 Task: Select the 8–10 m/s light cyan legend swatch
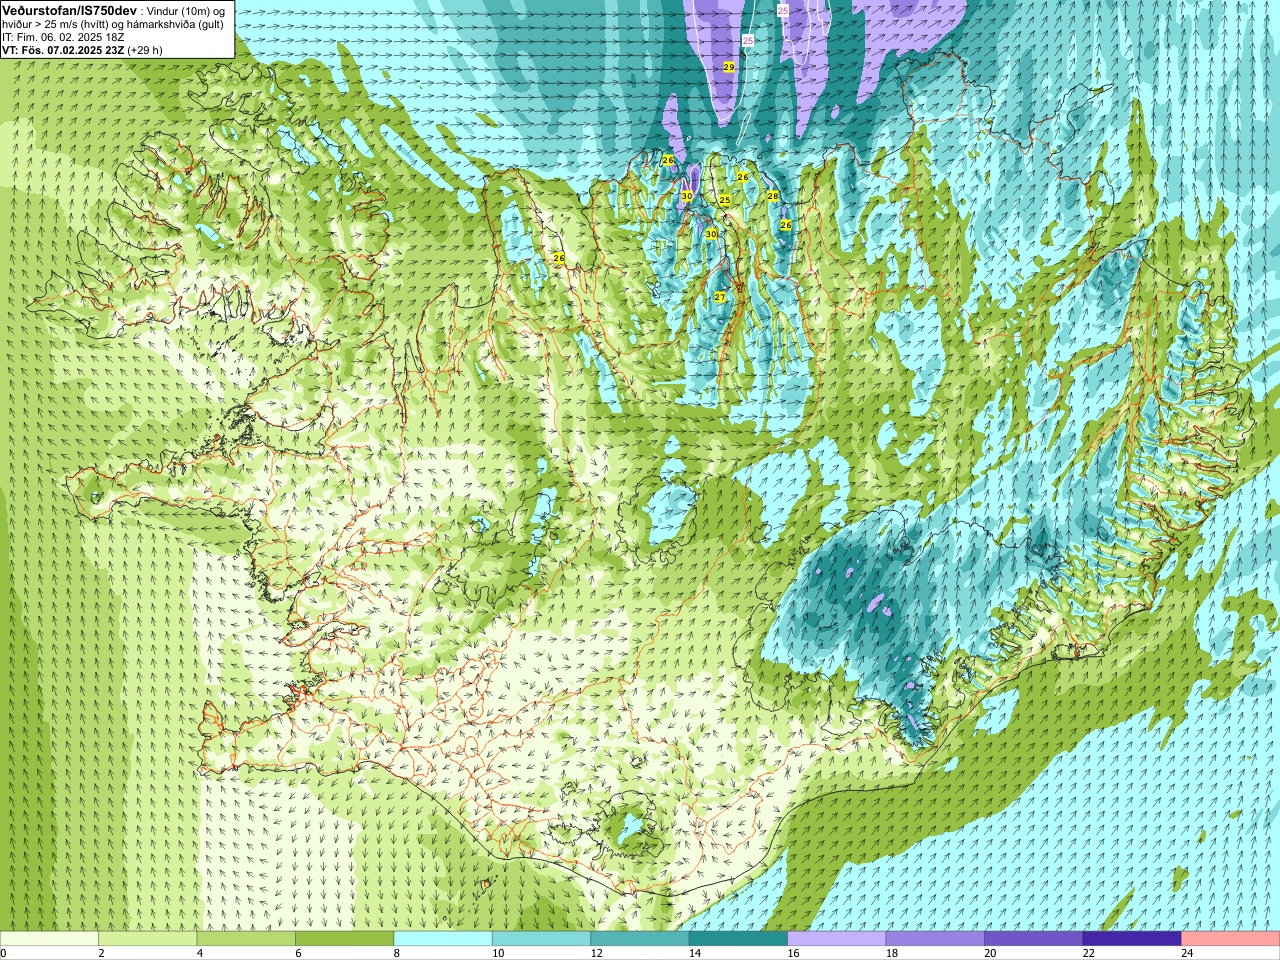443,939
